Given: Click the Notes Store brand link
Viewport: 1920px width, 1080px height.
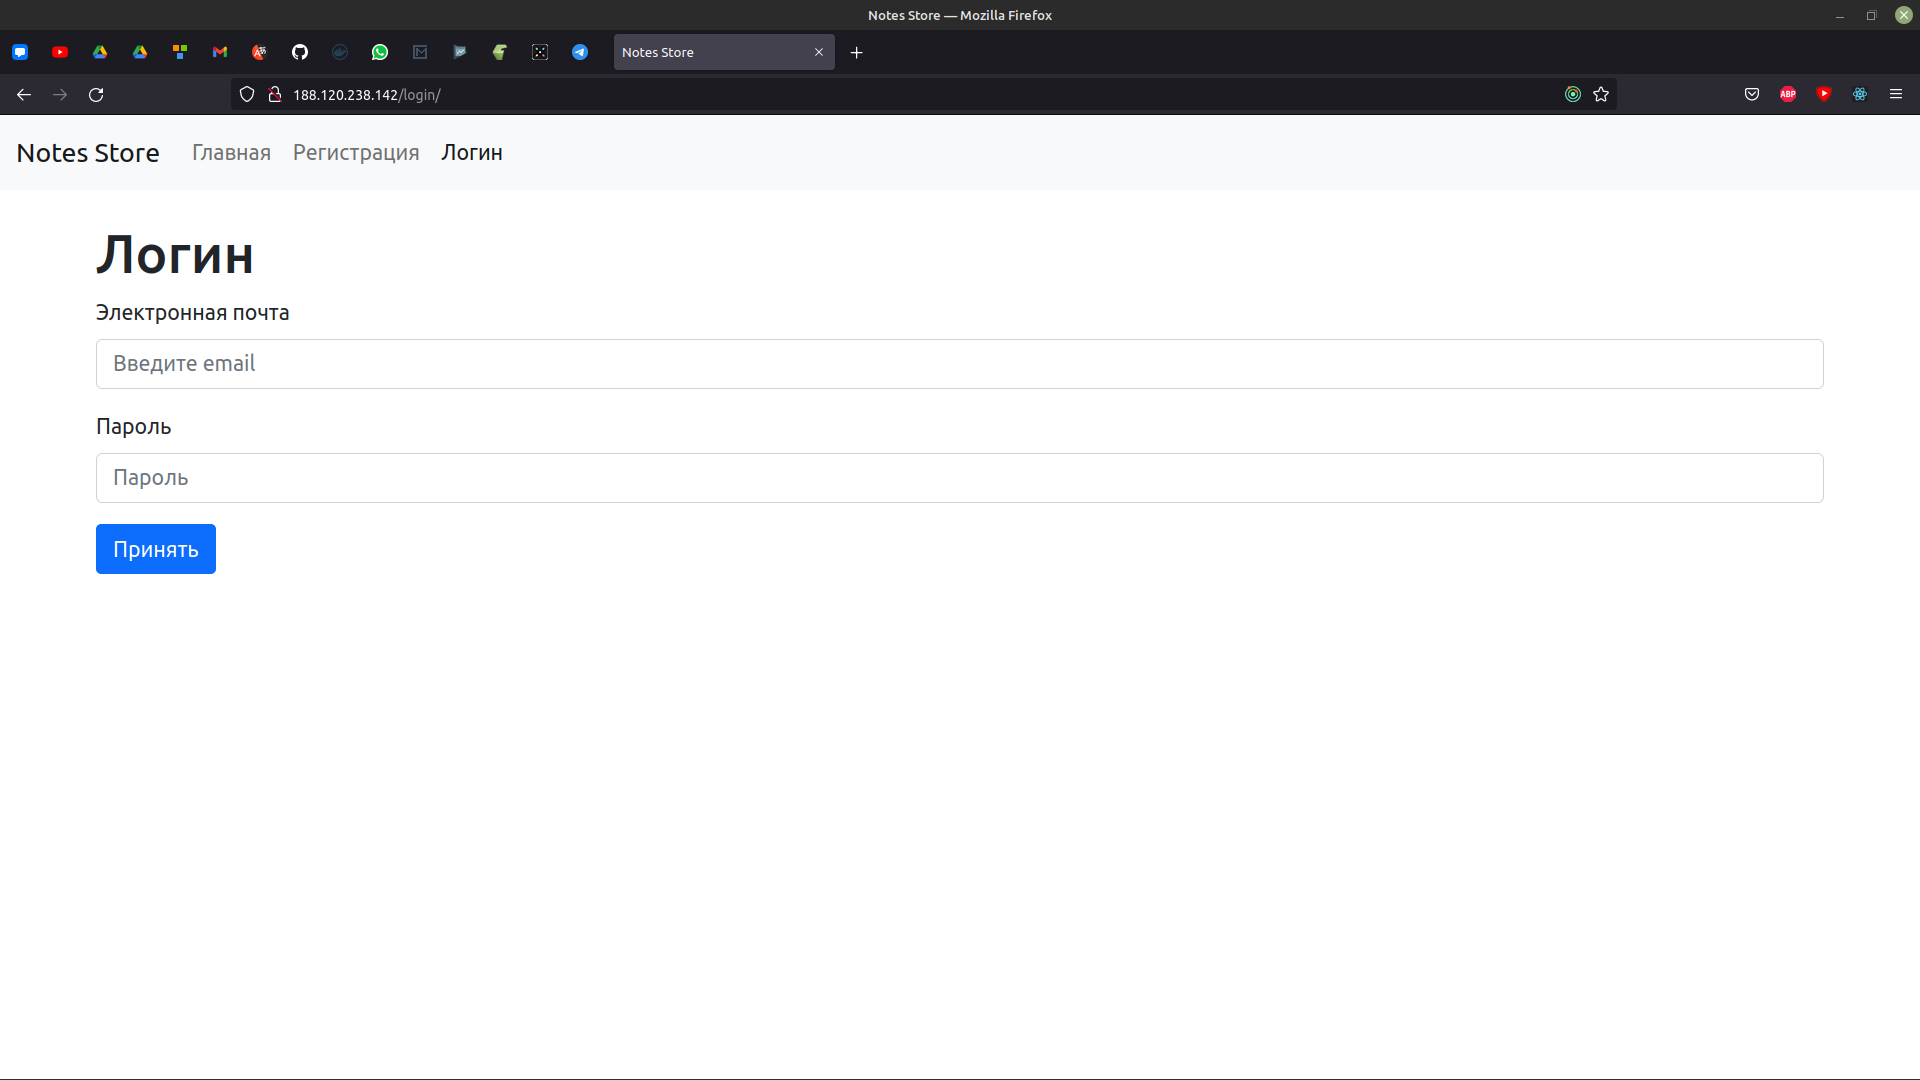Looking at the screenshot, I should (88, 153).
